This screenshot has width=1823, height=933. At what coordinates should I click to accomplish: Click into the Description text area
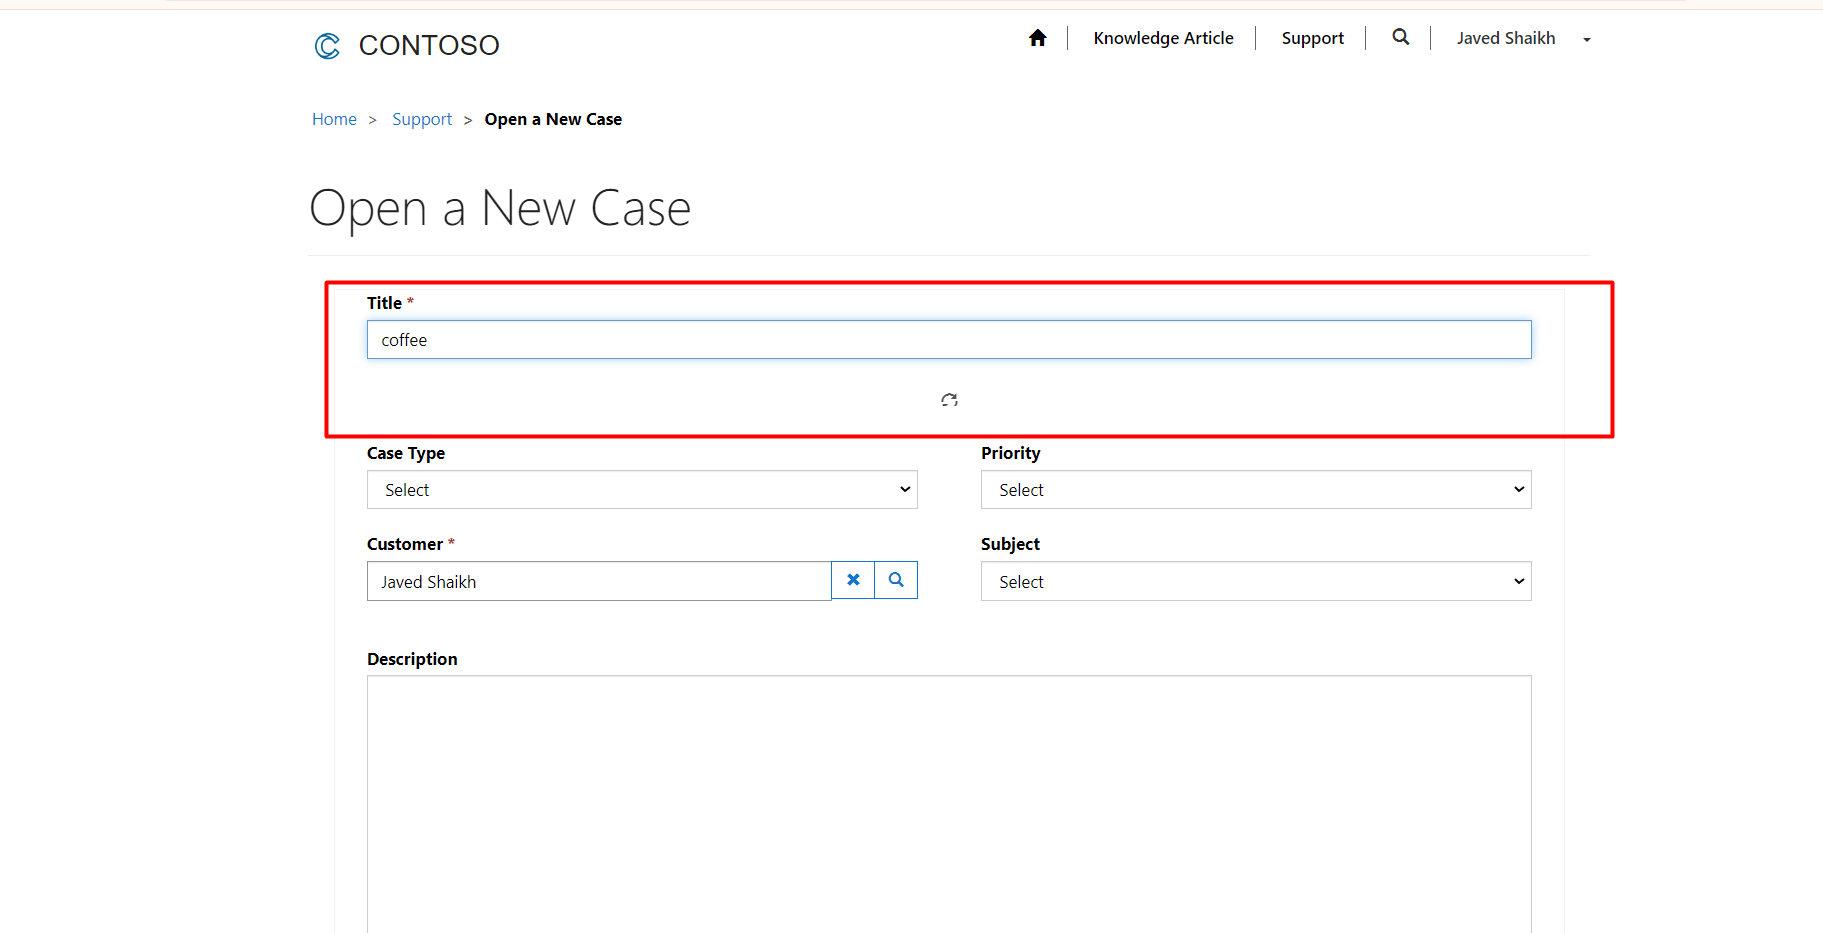click(949, 804)
